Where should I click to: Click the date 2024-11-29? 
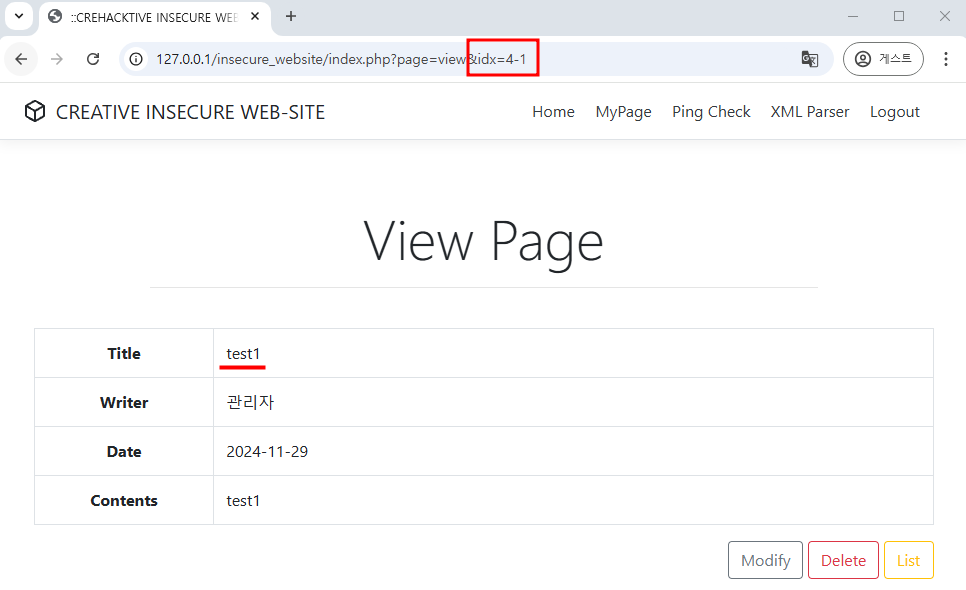coord(267,451)
